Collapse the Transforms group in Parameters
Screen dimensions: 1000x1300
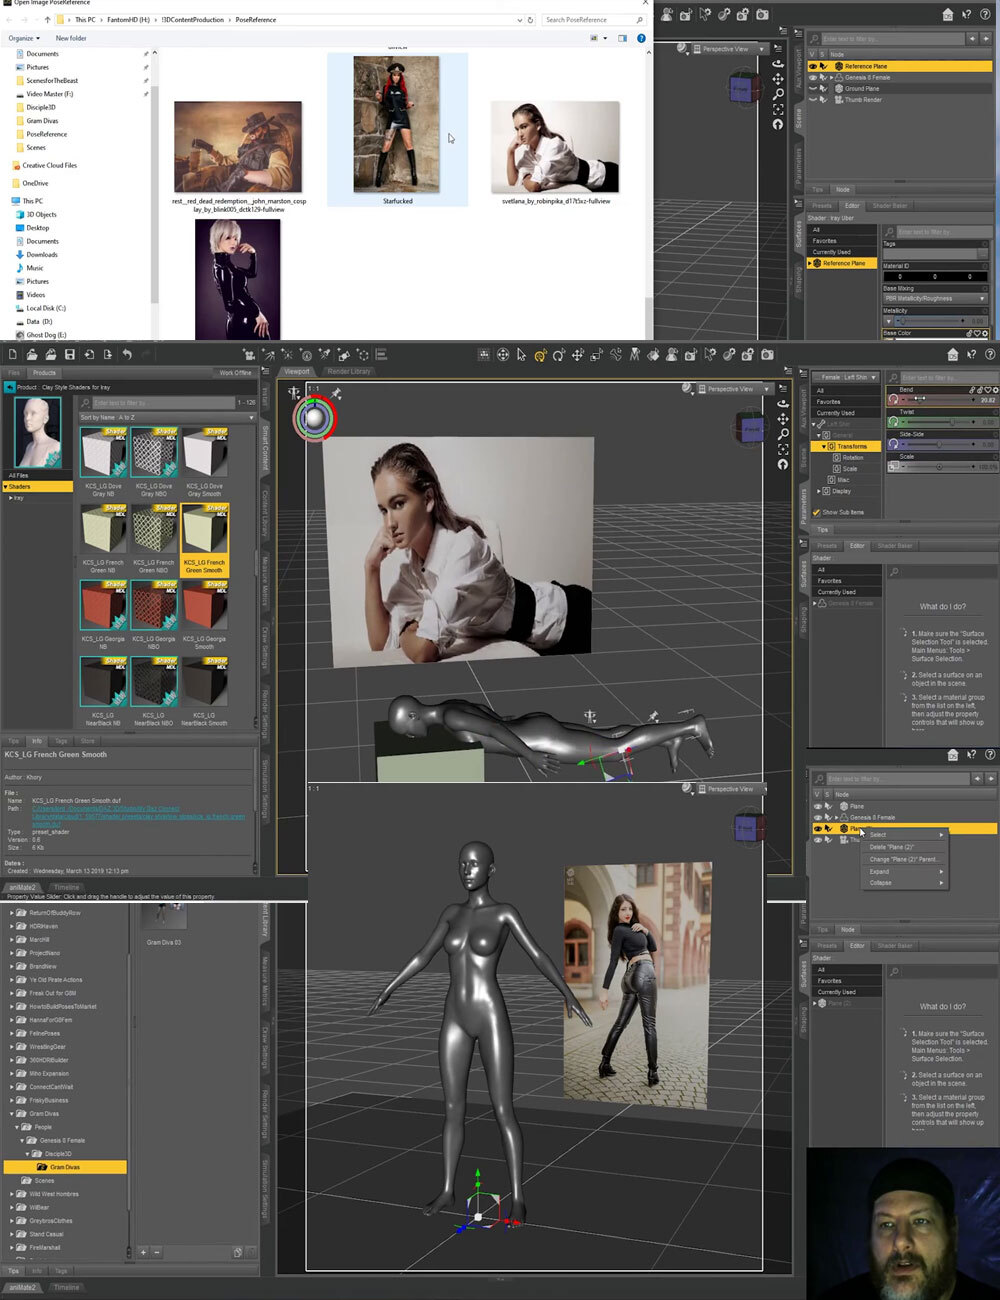pos(826,446)
